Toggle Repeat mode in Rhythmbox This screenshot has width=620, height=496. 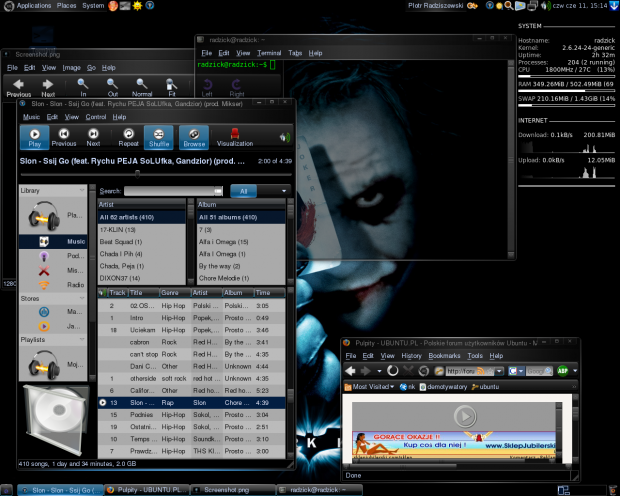pos(129,137)
